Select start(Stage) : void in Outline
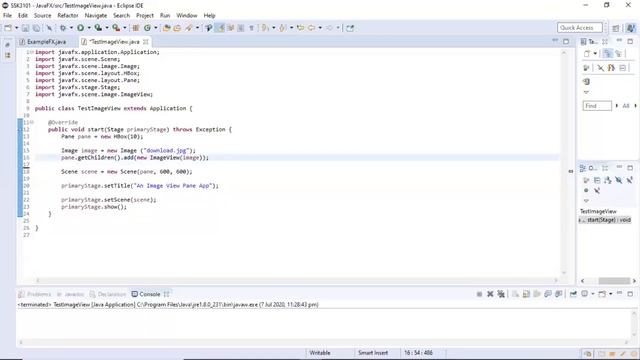Image resolution: width=640 pixels, height=360 pixels. click(x=606, y=220)
